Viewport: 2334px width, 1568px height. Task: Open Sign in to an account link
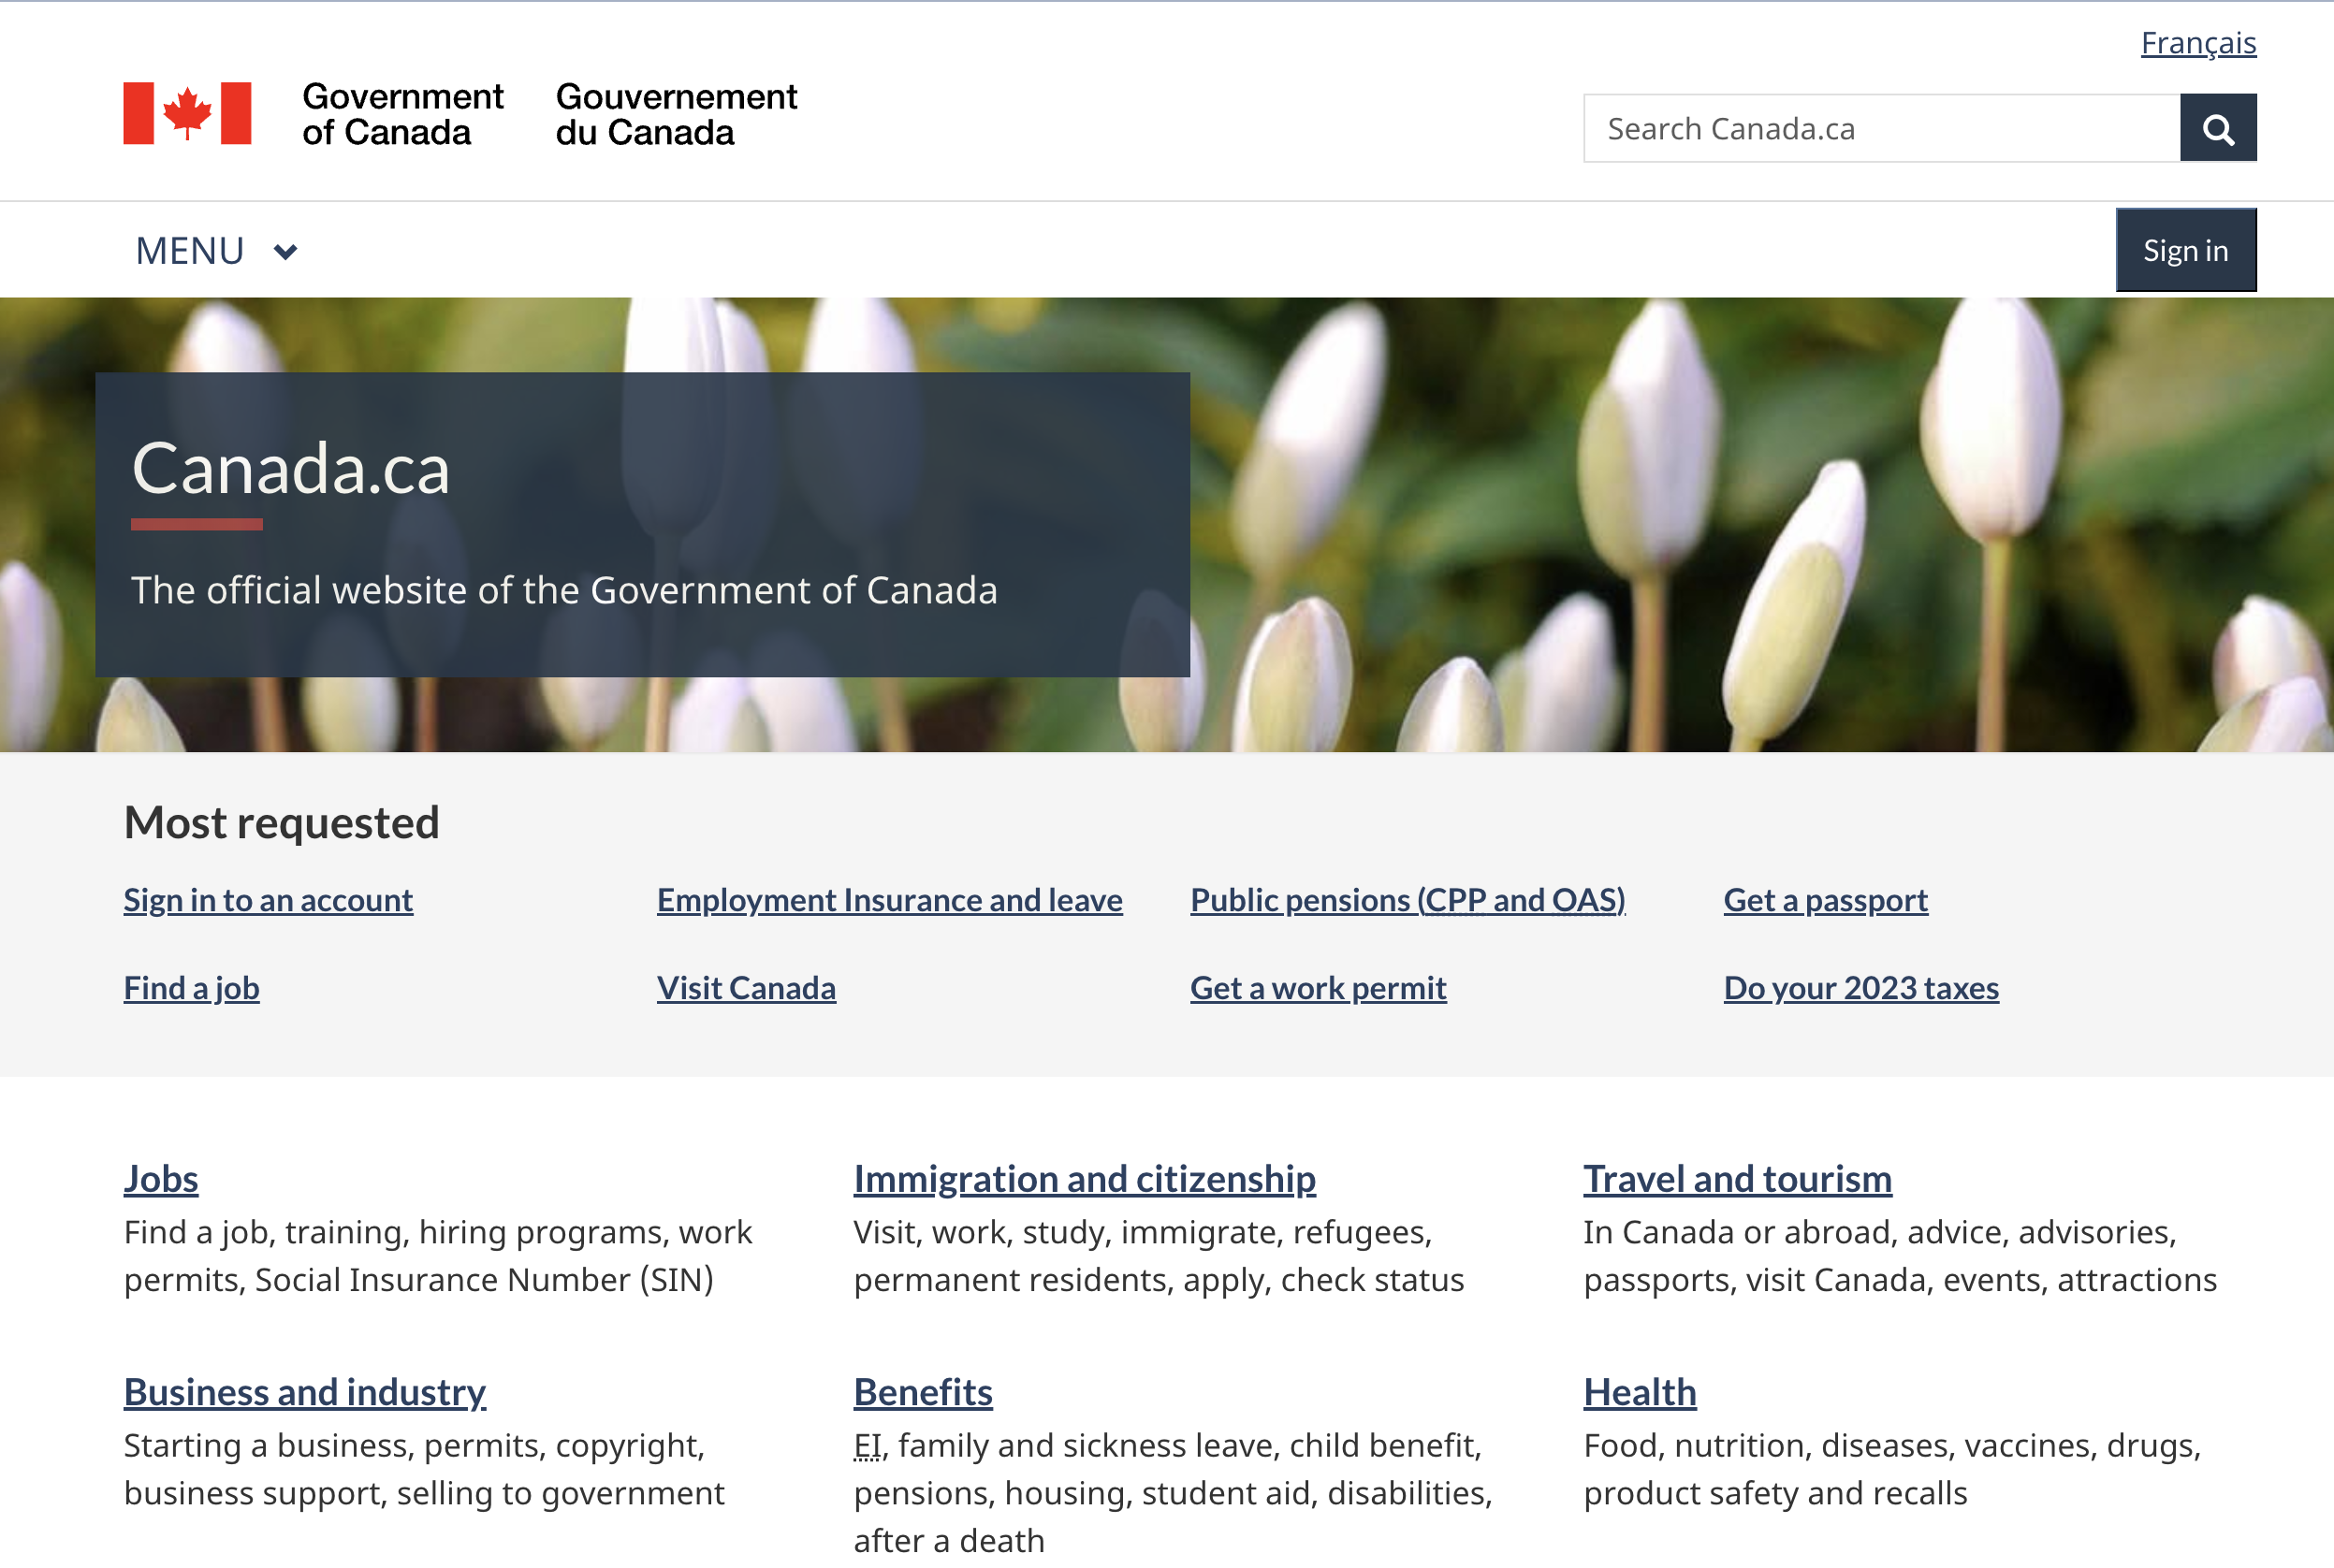tap(268, 900)
